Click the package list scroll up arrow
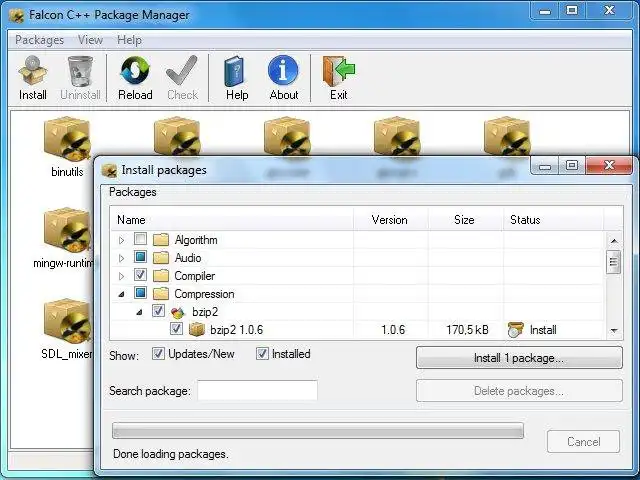640x480 pixels. tap(614, 241)
